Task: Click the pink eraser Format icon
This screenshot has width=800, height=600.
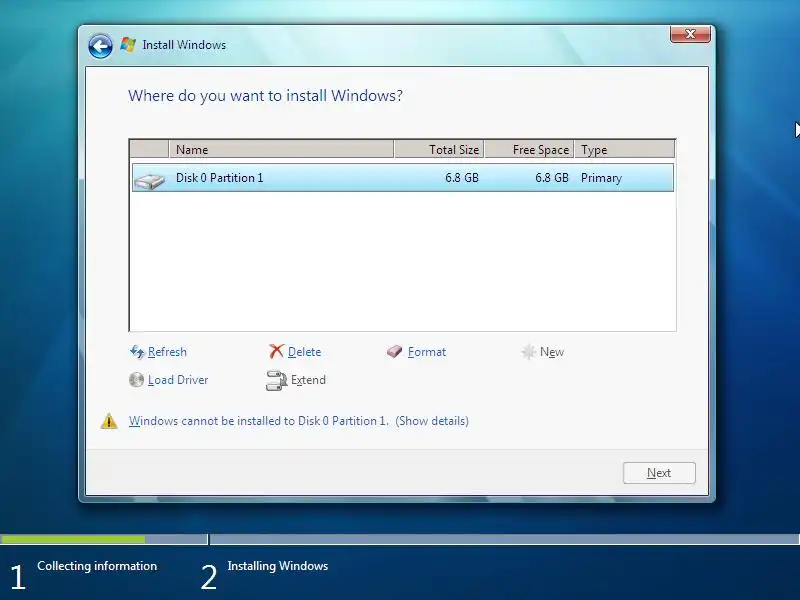Action: pyautogui.click(x=394, y=352)
